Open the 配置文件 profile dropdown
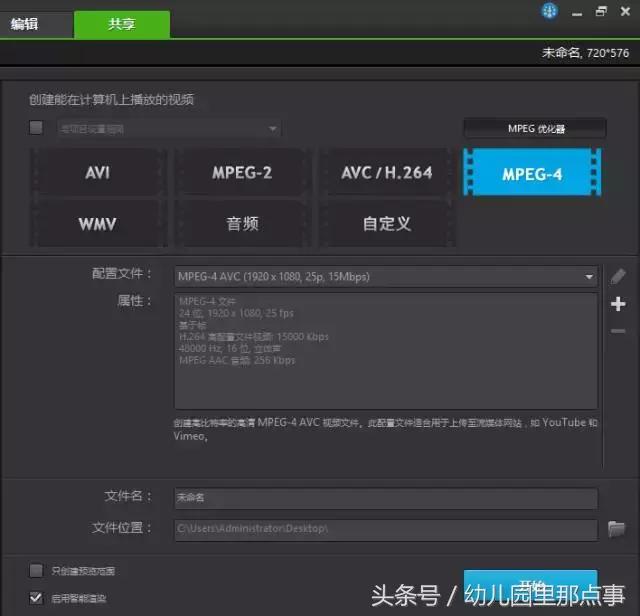 click(386, 276)
